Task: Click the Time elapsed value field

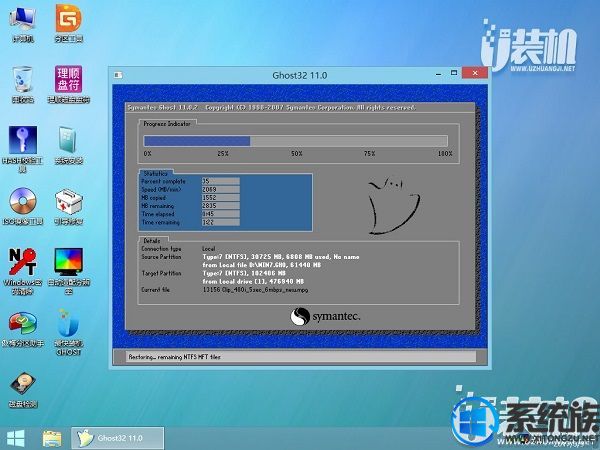Action: coord(221,214)
